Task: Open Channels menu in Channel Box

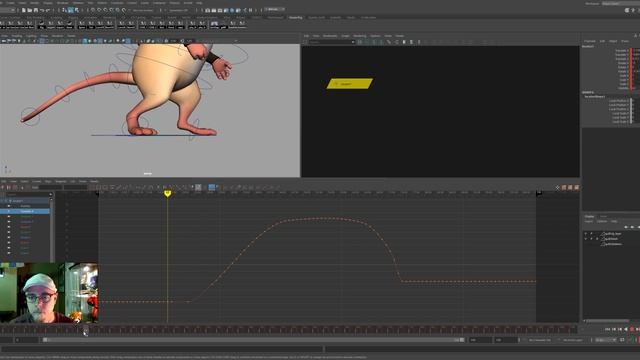Action: [590, 41]
